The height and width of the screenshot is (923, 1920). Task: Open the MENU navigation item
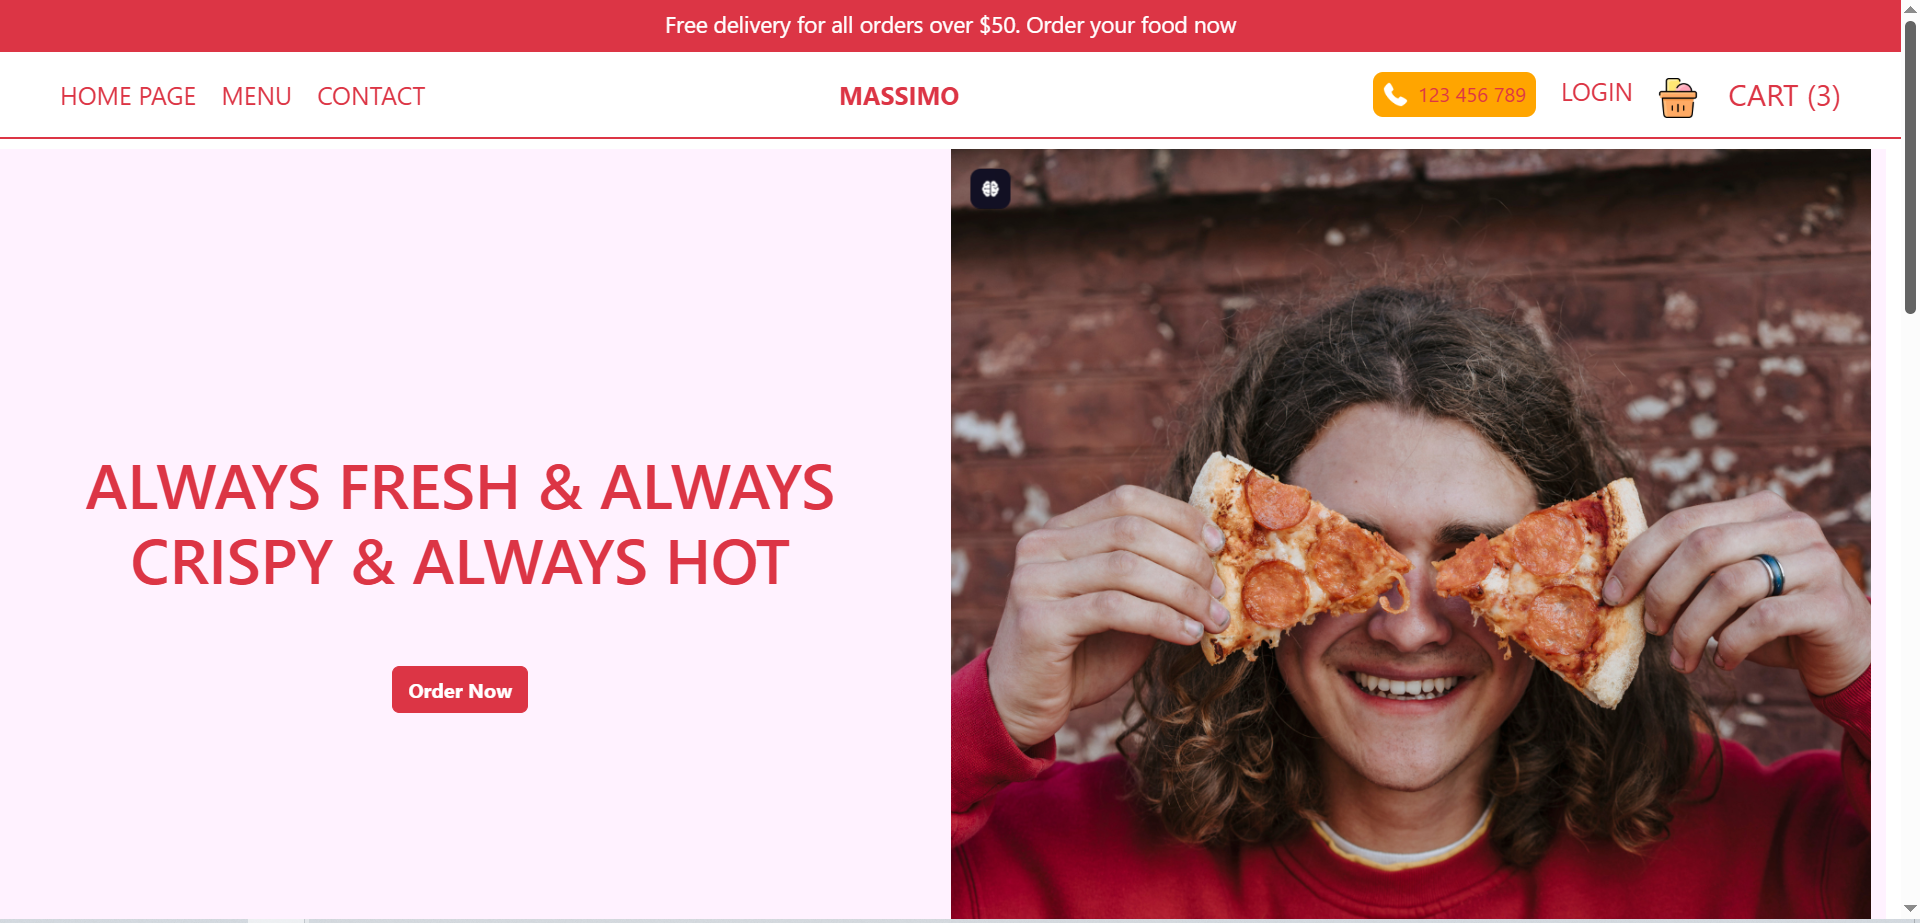click(256, 96)
